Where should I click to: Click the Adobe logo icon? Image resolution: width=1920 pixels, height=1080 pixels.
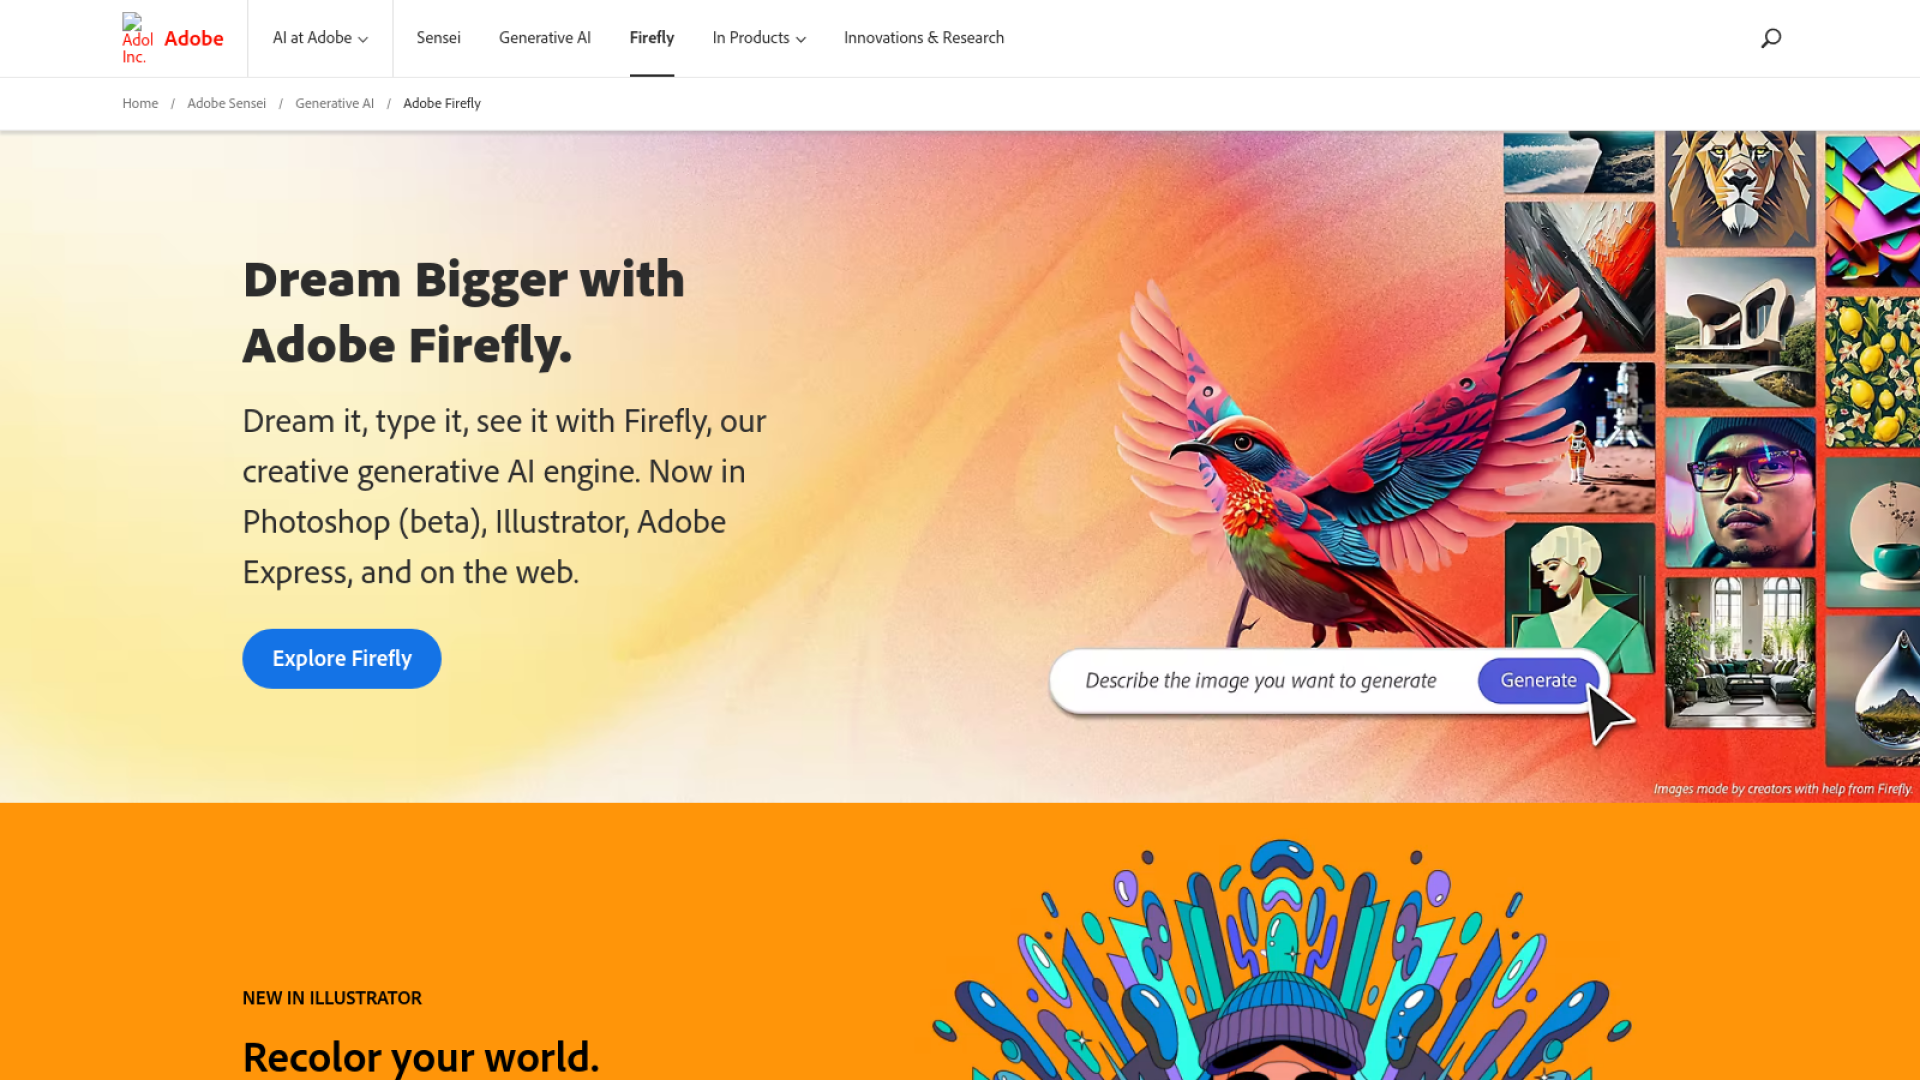(x=137, y=39)
